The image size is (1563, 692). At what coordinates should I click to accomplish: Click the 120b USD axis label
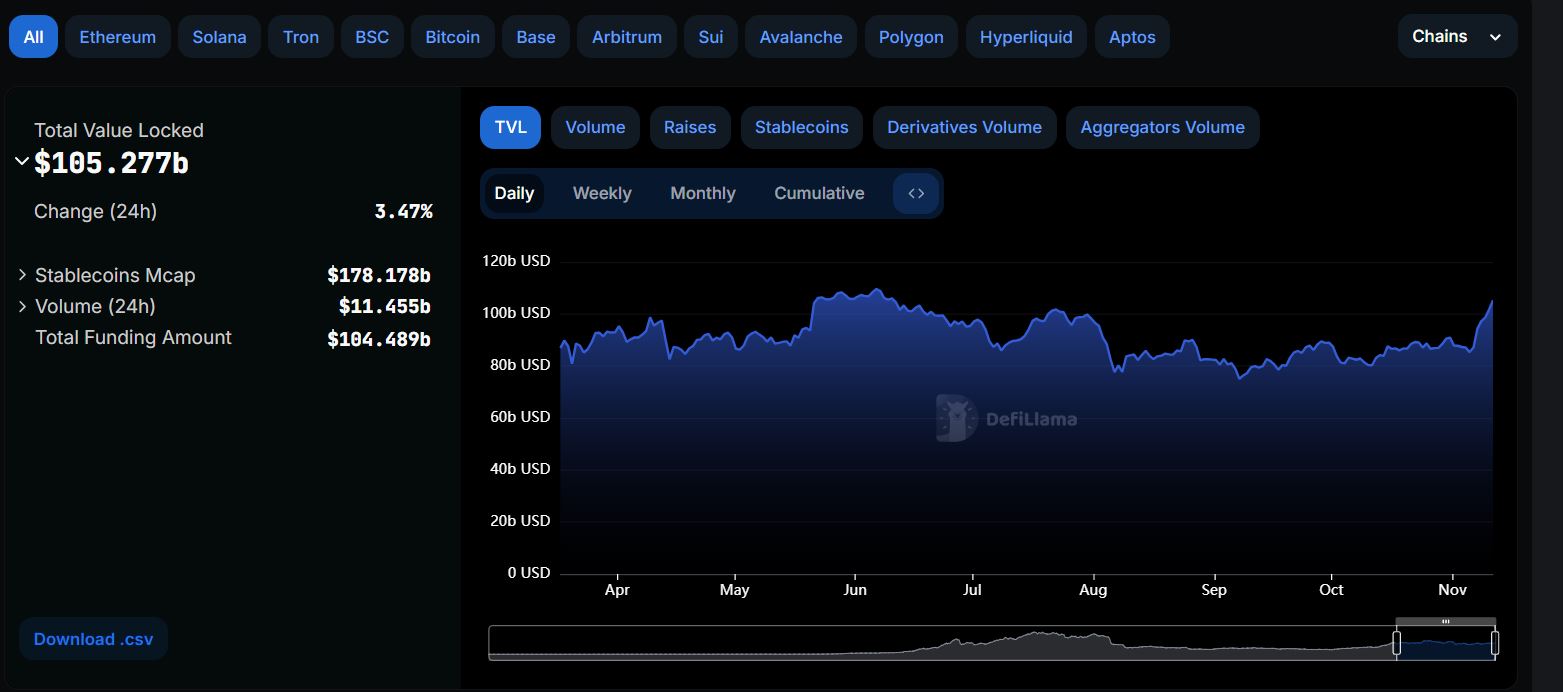[515, 261]
